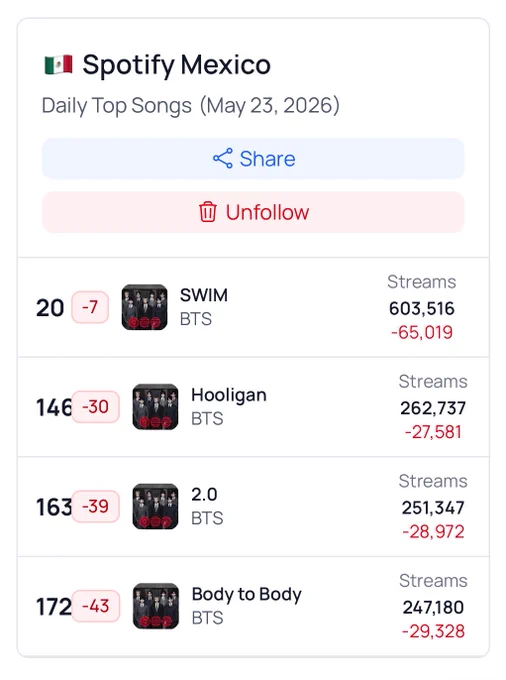Viewport: 506px width, 680px height.
Task: Select the 2.0 song title
Action: [204, 494]
